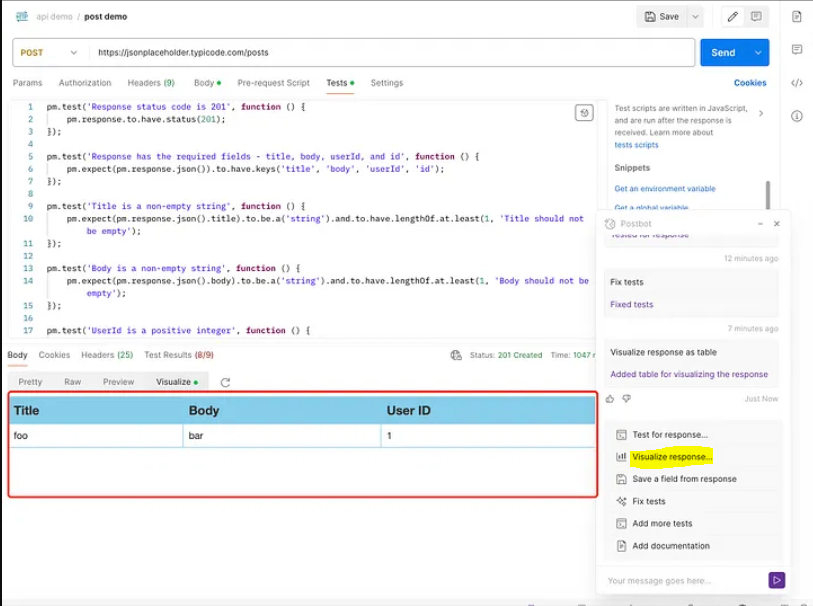Viewport: 813px width, 606px height.
Task: Click the pencil edit icon beside Save
Action: (731, 16)
